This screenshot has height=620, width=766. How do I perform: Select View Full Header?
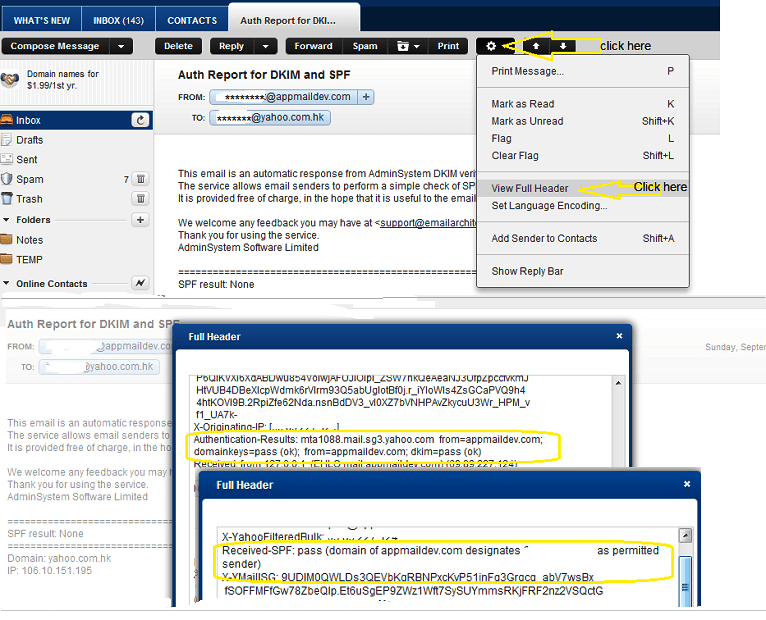tap(582, 188)
